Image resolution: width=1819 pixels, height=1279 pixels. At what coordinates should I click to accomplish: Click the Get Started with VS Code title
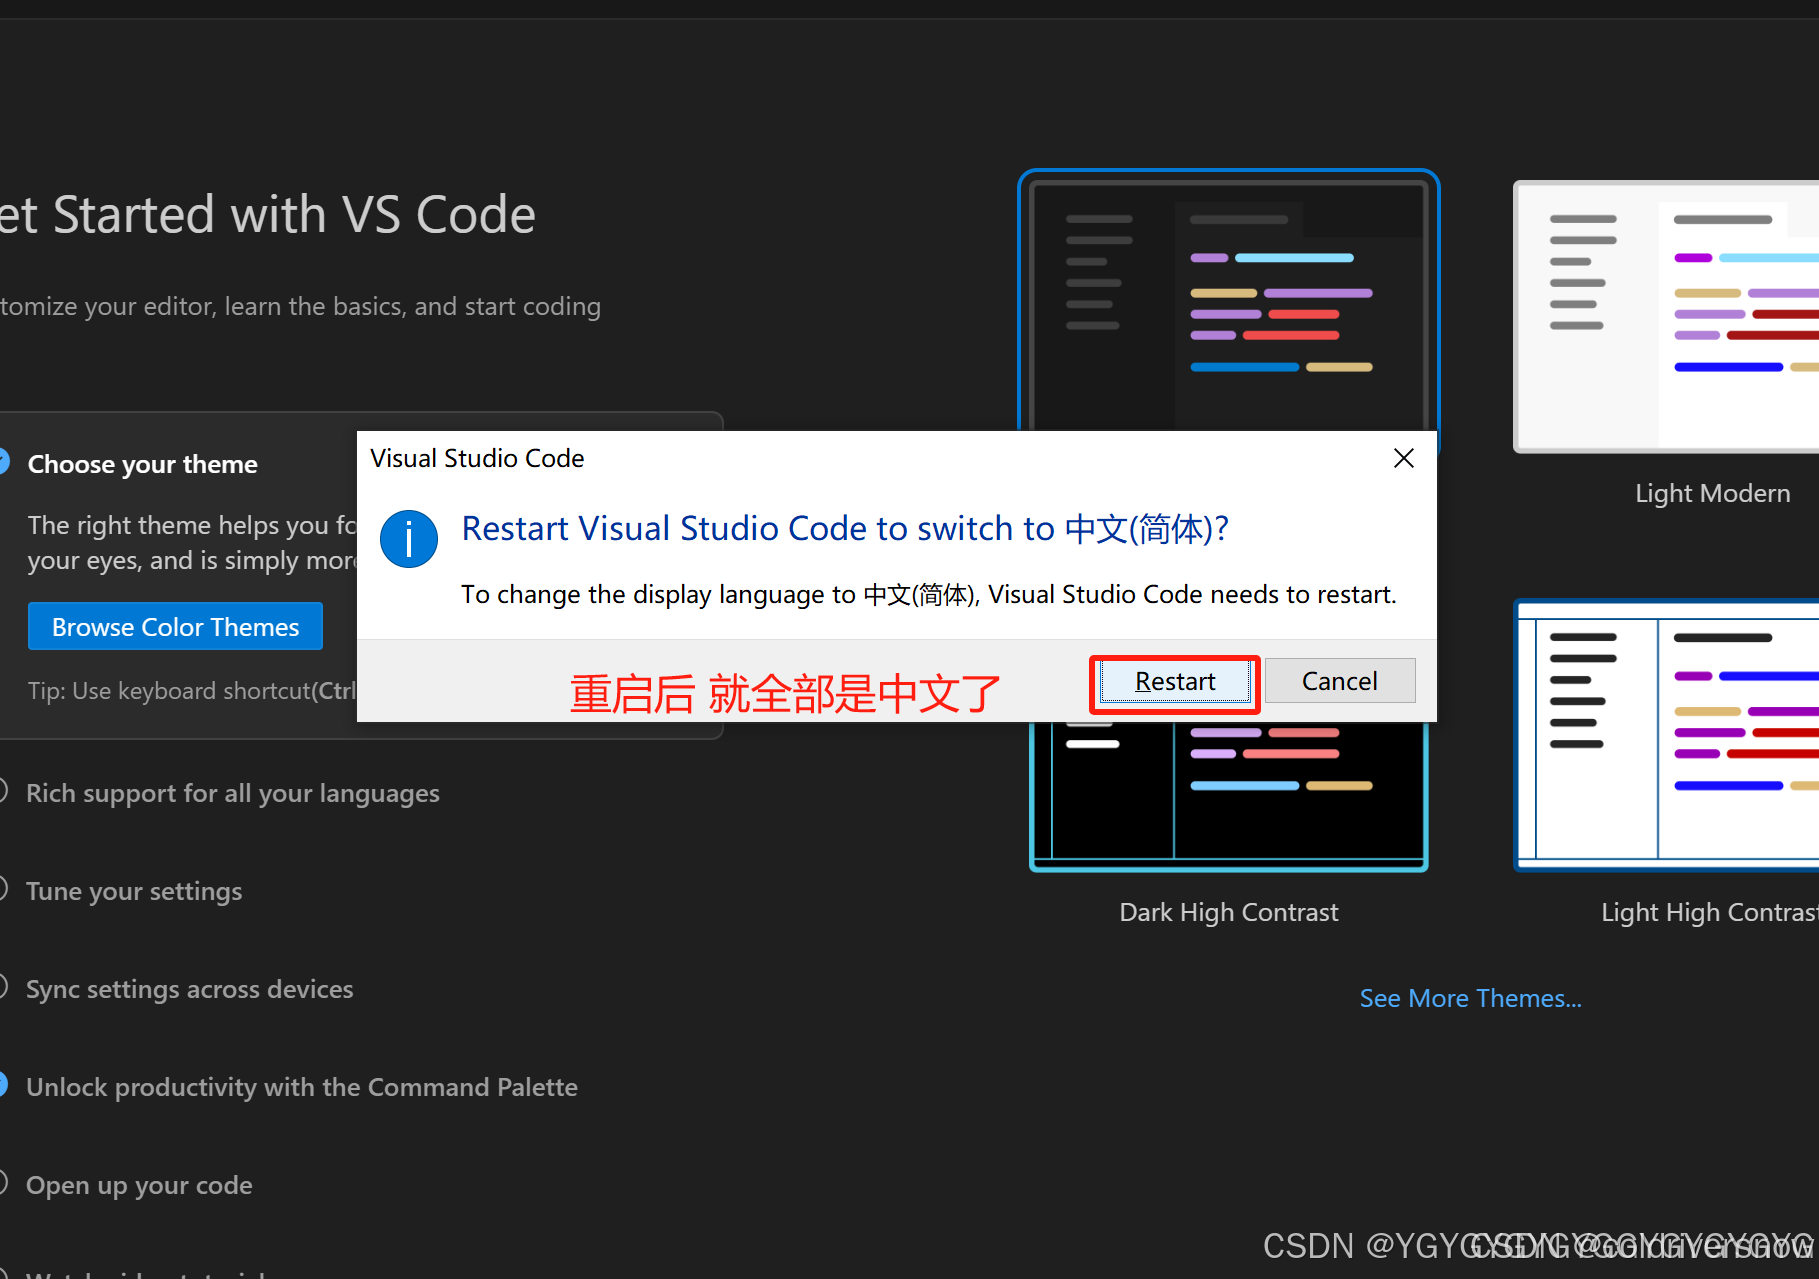click(x=268, y=215)
